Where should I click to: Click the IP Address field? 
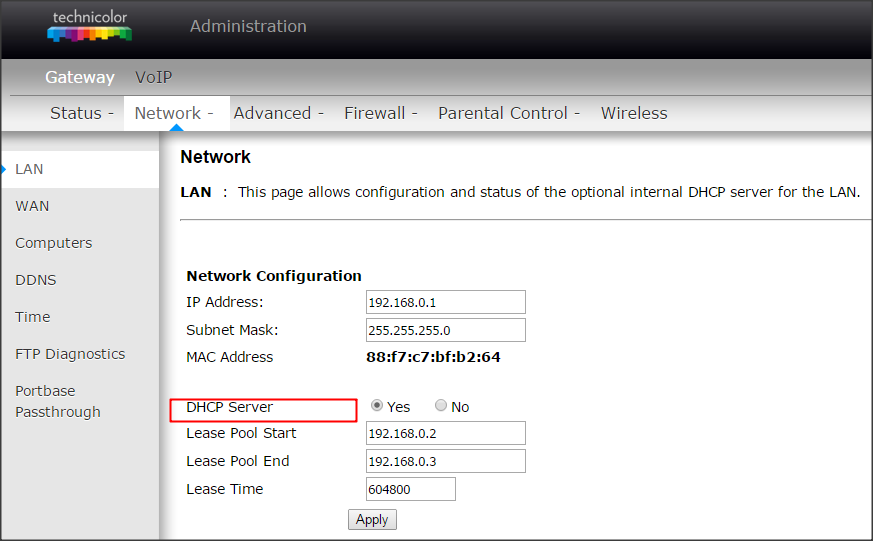pyautogui.click(x=445, y=302)
